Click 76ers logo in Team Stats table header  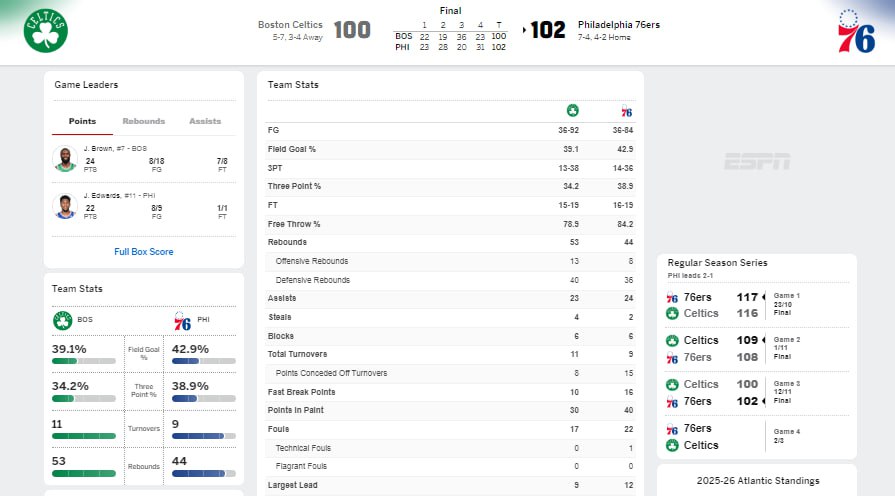tap(626, 110)
